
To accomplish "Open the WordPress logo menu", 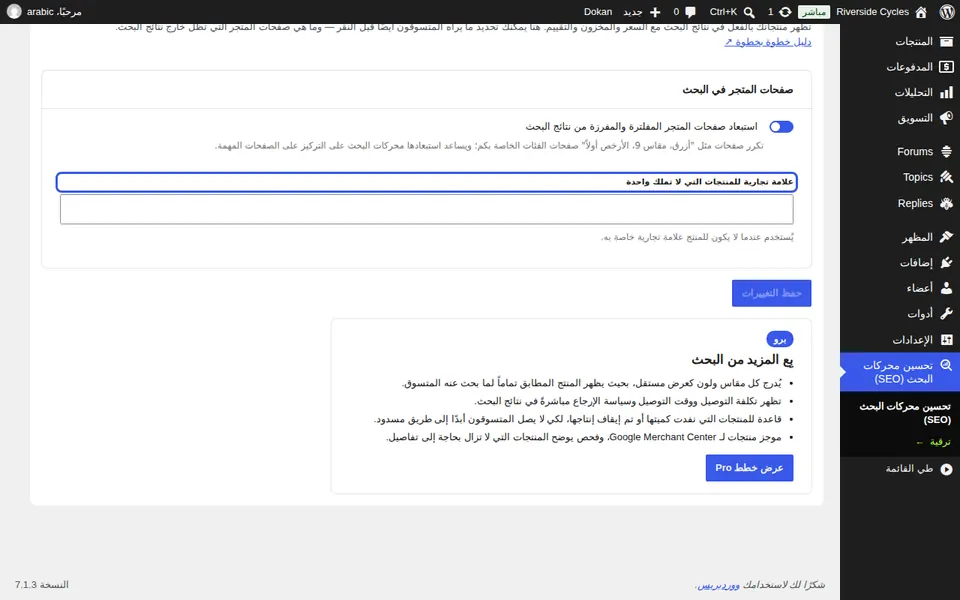I will point(947,12).
